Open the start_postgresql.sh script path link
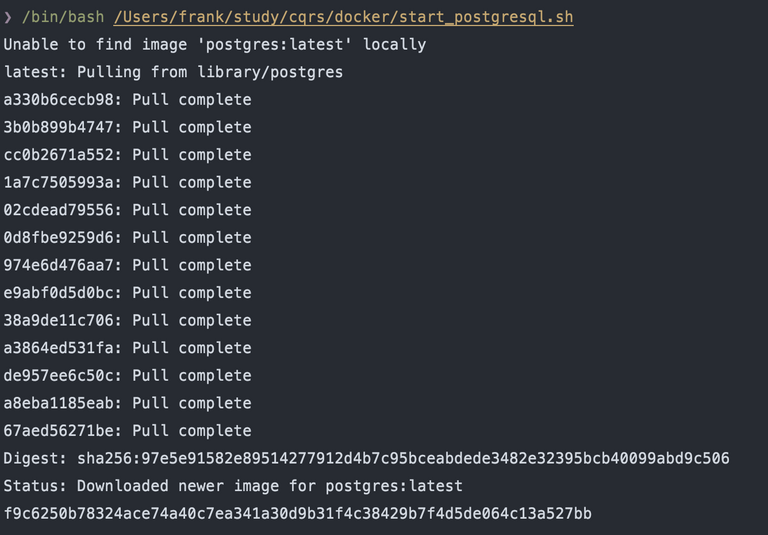The image size is (768, 535). (343, 17)
